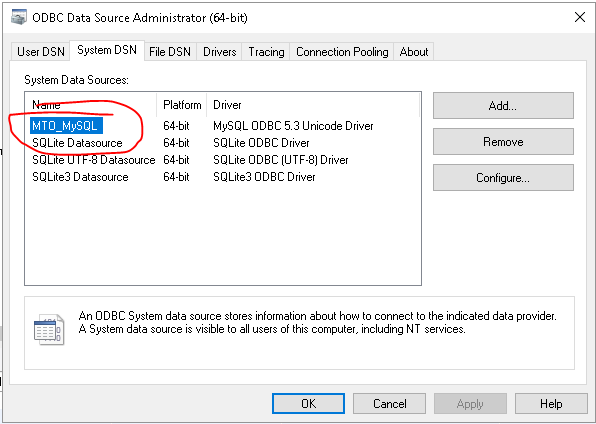This screenshot has width=596, height=424.
Task: Select the System DSN tab
Action: click(107, 50)
